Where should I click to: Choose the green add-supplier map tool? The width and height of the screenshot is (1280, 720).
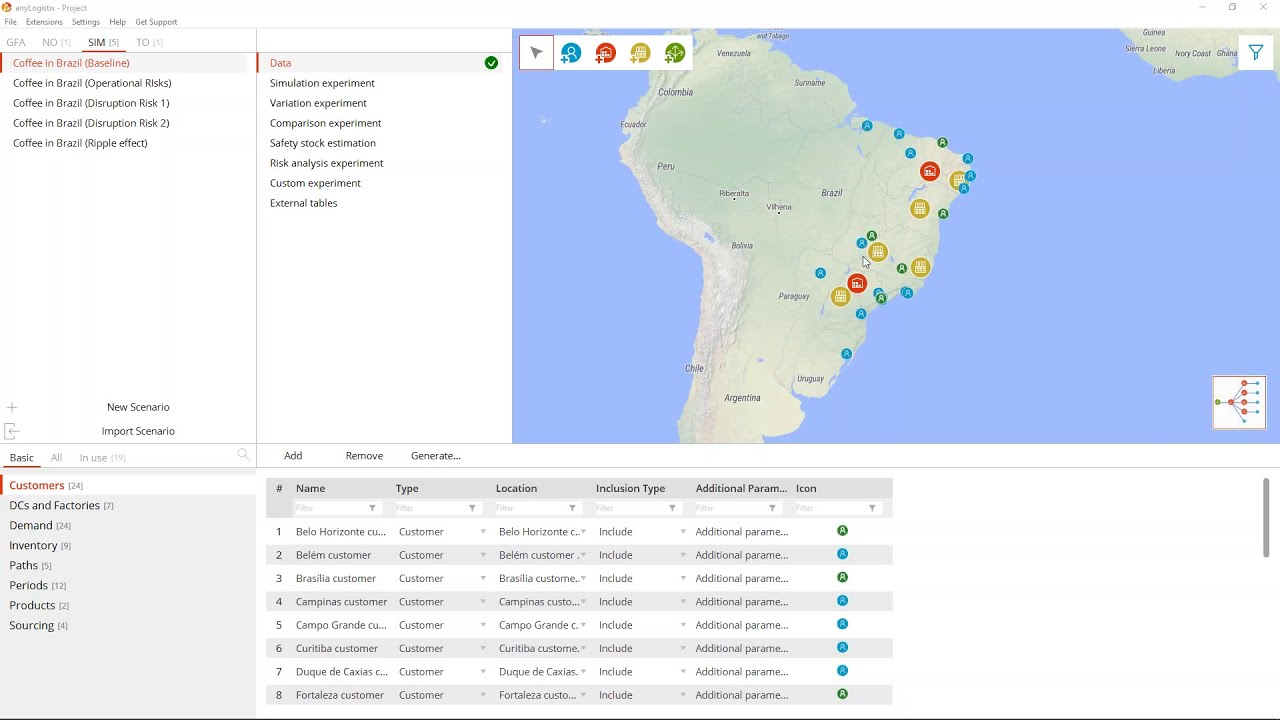click(675, 53)
